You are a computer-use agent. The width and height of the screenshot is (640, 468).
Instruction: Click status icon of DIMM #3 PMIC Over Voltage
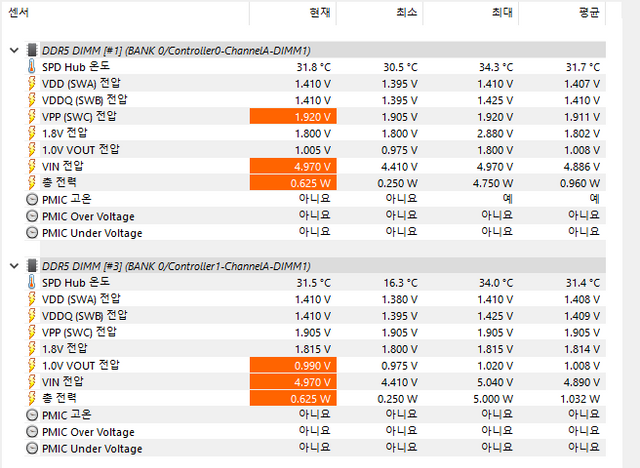32,432
